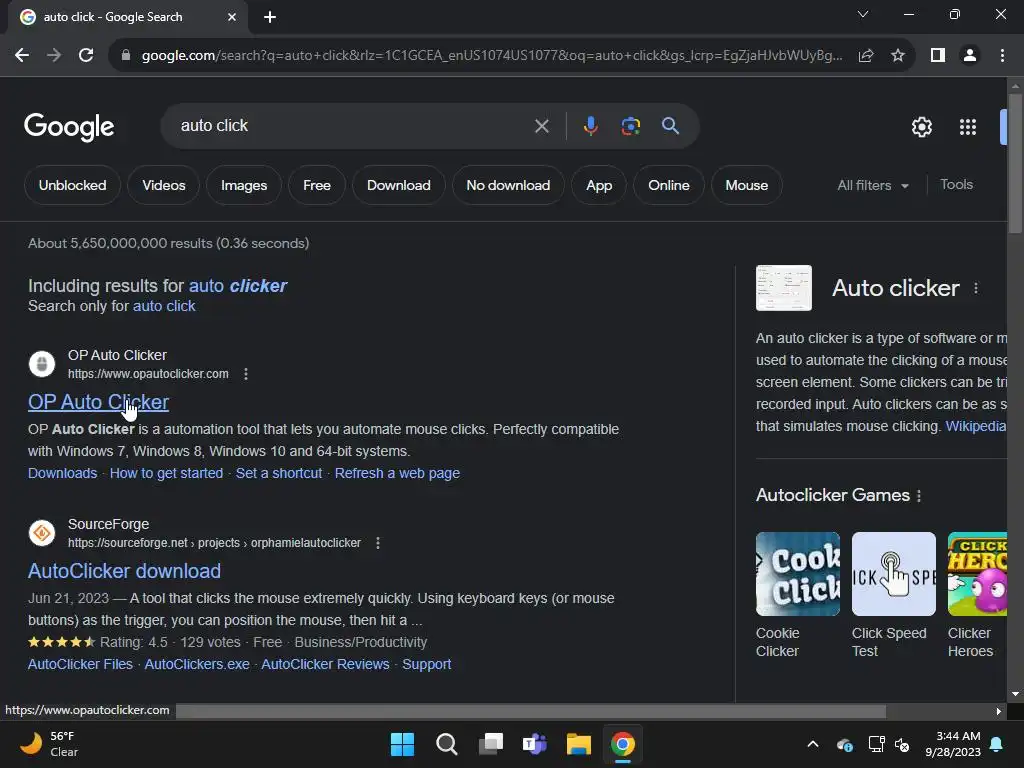The width and height of the screenshot is (1024, 768).
Task: Click the muted volume tray icon
Action: pos(903,744)
